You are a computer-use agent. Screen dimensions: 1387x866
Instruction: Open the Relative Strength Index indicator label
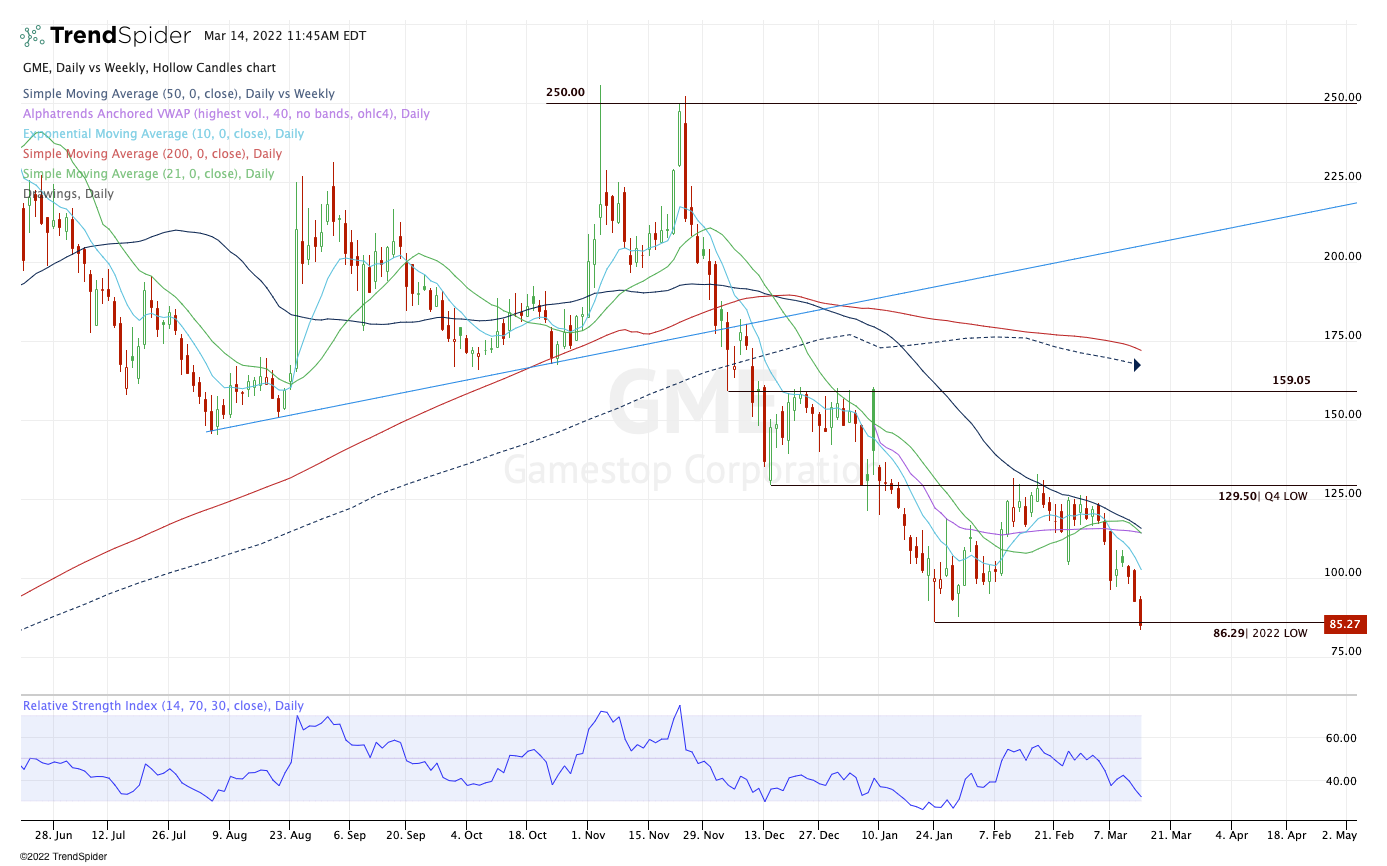(x=163, y=706)
